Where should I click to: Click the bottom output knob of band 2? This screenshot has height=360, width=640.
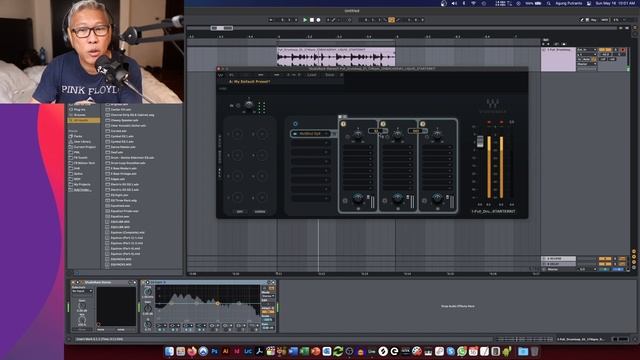tap(398, 198)
